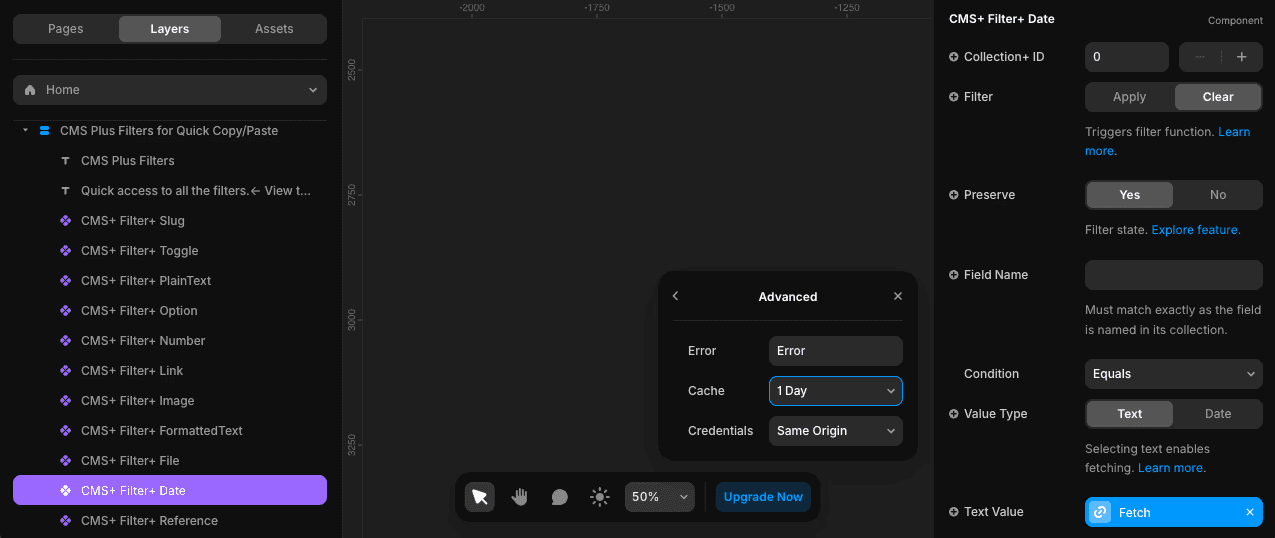This screenshot has width=1275, height=538.
Task: Click the Field Name input field
Action: point(1173,275)
